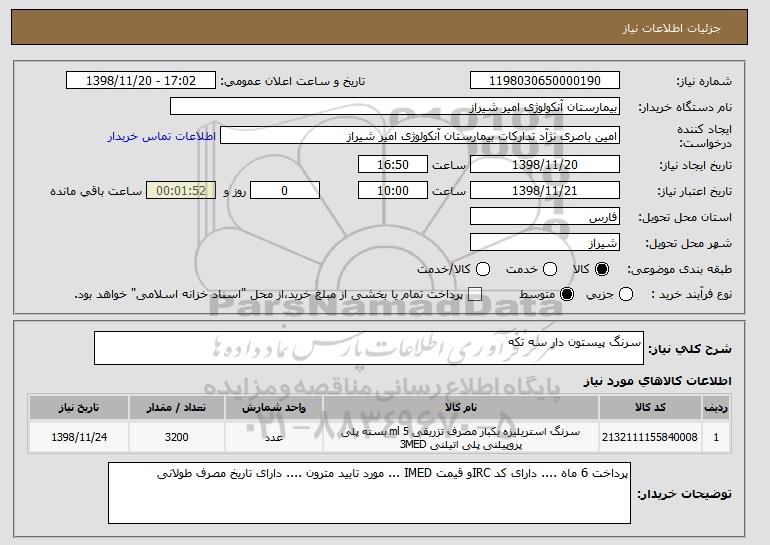Click product code 213211155840008 cell
This screenshot has width=770, height=545.
click(x=650, y=437)
